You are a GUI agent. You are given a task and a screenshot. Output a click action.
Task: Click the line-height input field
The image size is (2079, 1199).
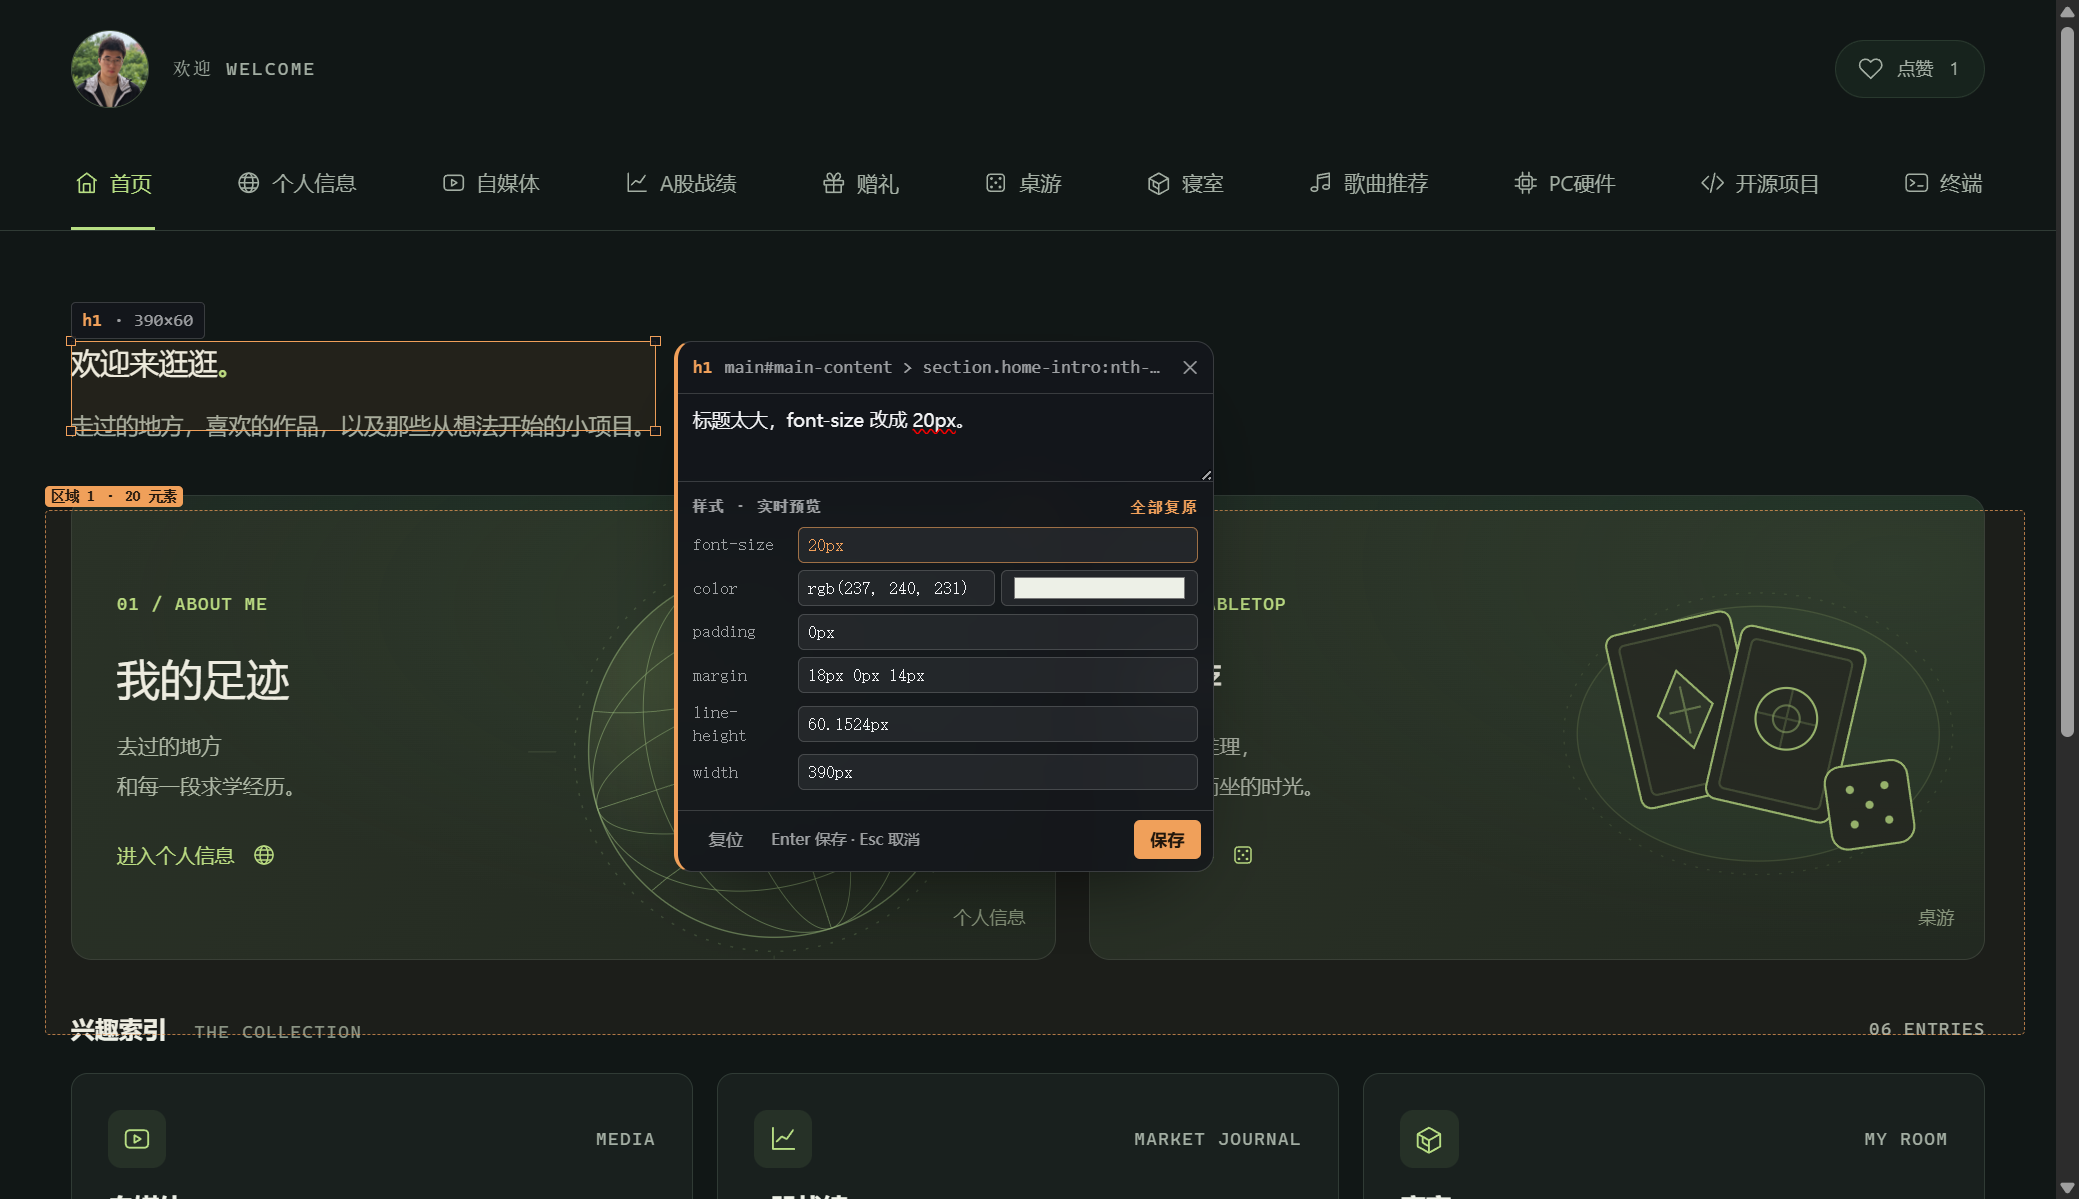tap(997, 724)
